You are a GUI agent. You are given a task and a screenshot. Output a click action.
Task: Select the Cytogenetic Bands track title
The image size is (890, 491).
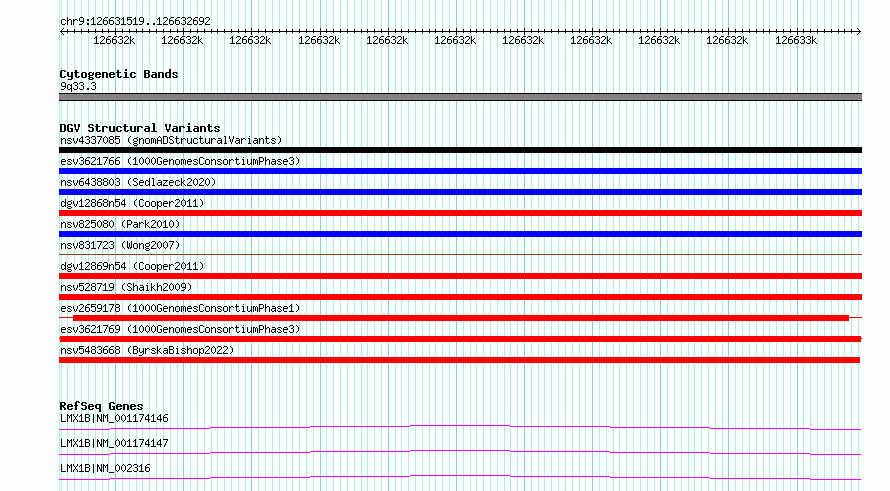119,74
